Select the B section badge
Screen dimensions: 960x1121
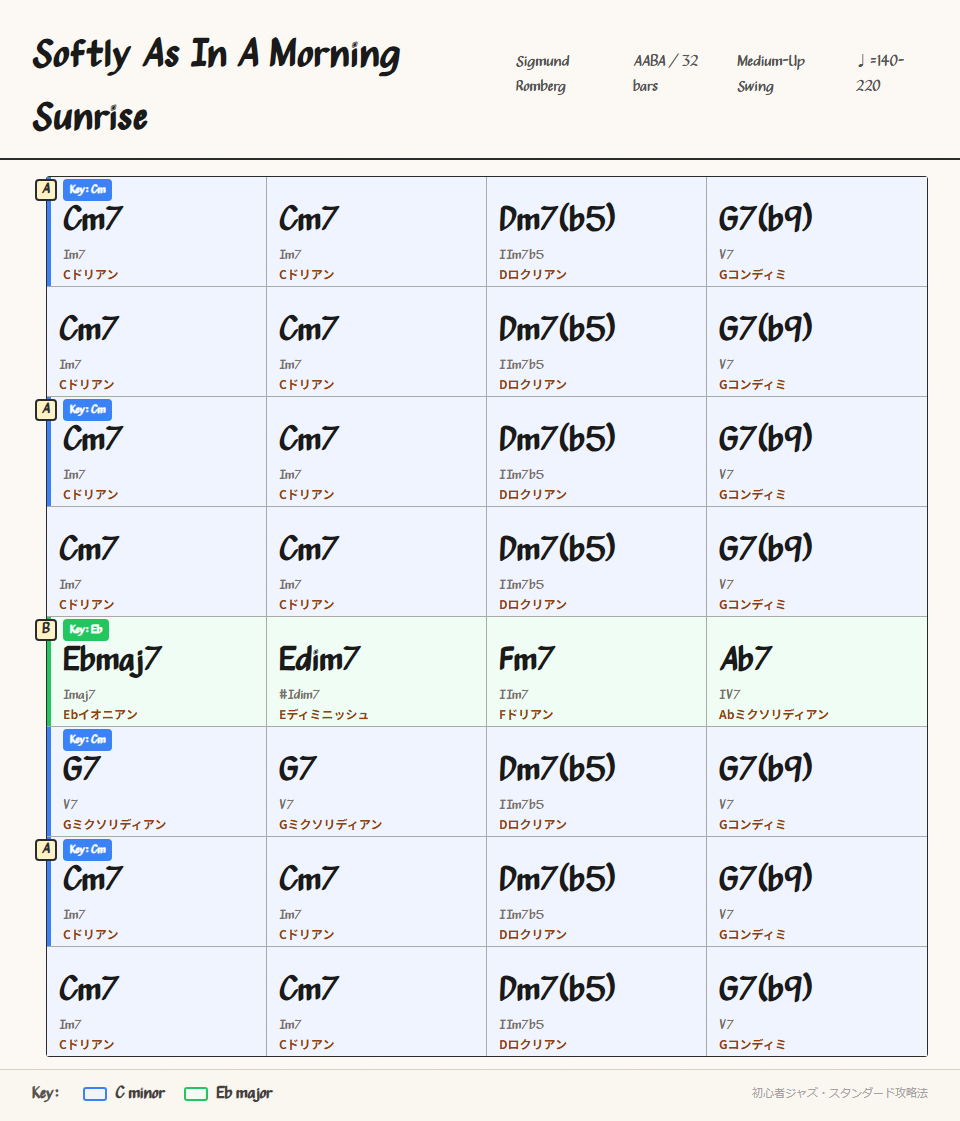(46, 629)
